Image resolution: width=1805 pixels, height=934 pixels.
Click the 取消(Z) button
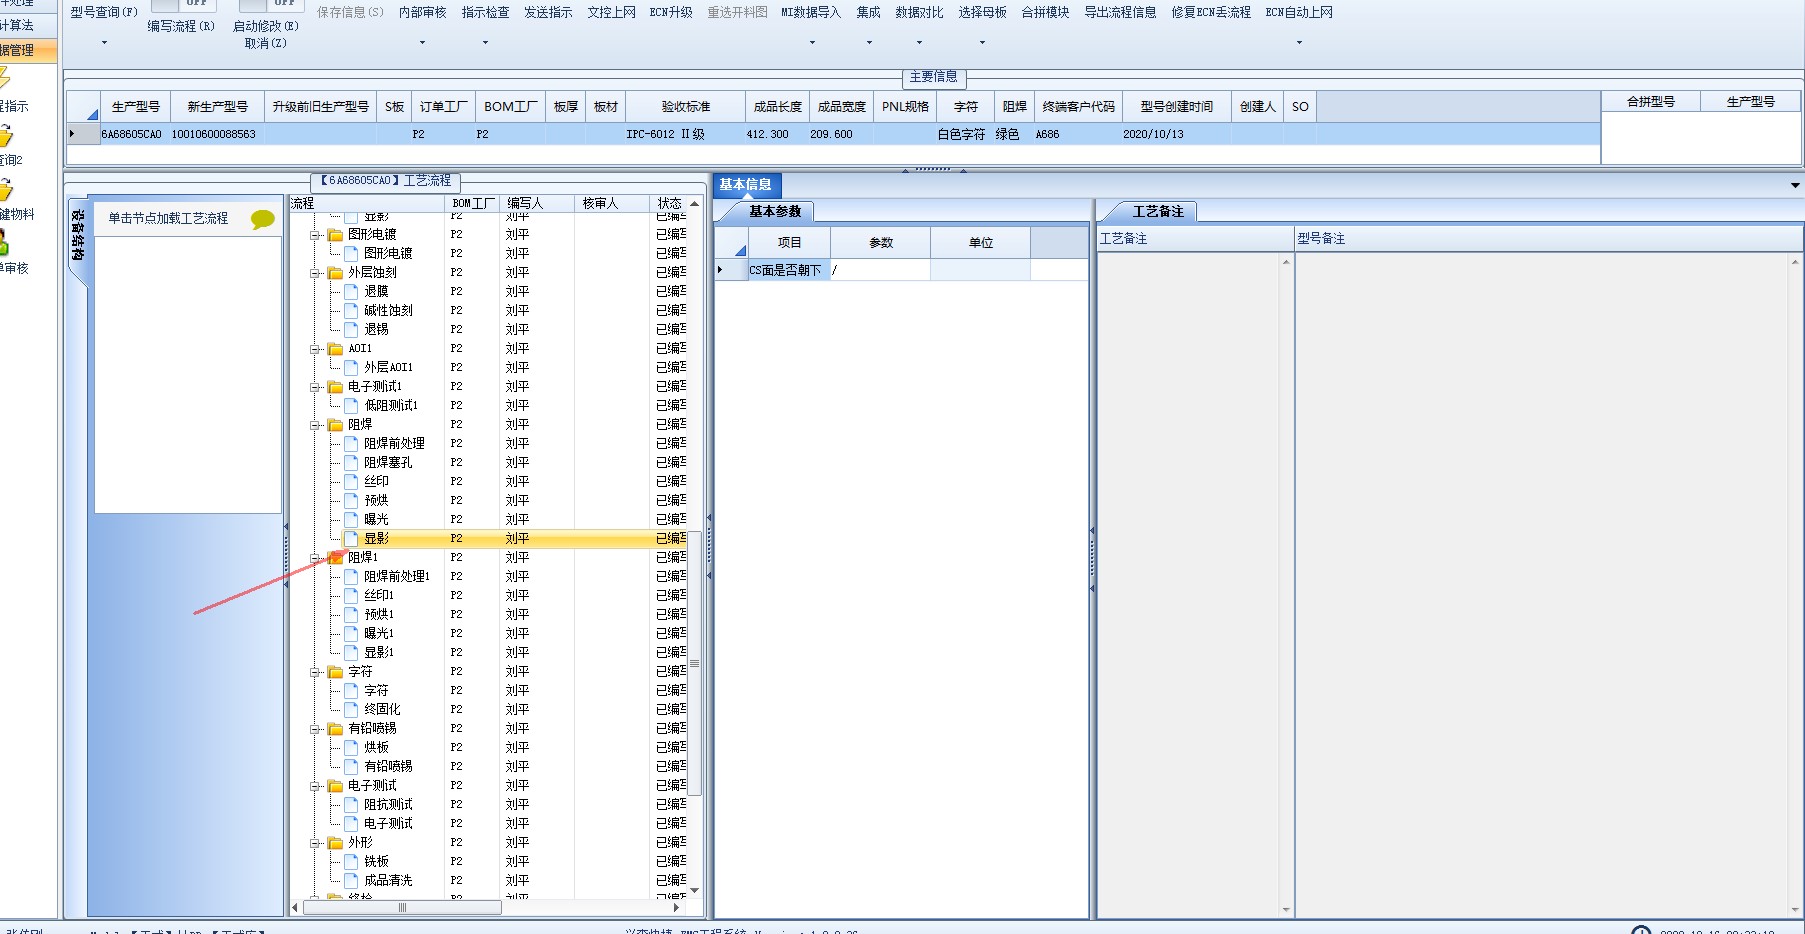coord(265,43)
